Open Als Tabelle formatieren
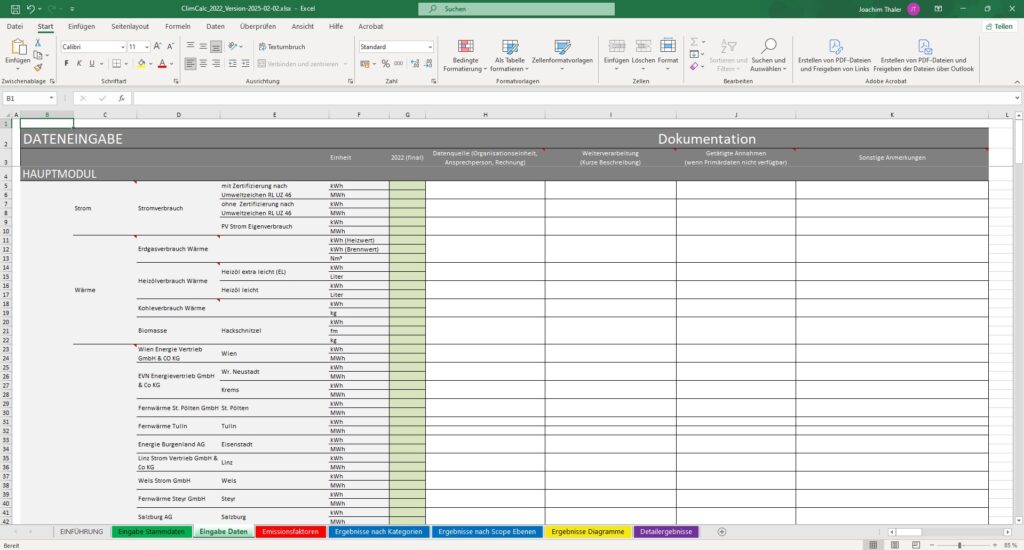 point(509,56)
